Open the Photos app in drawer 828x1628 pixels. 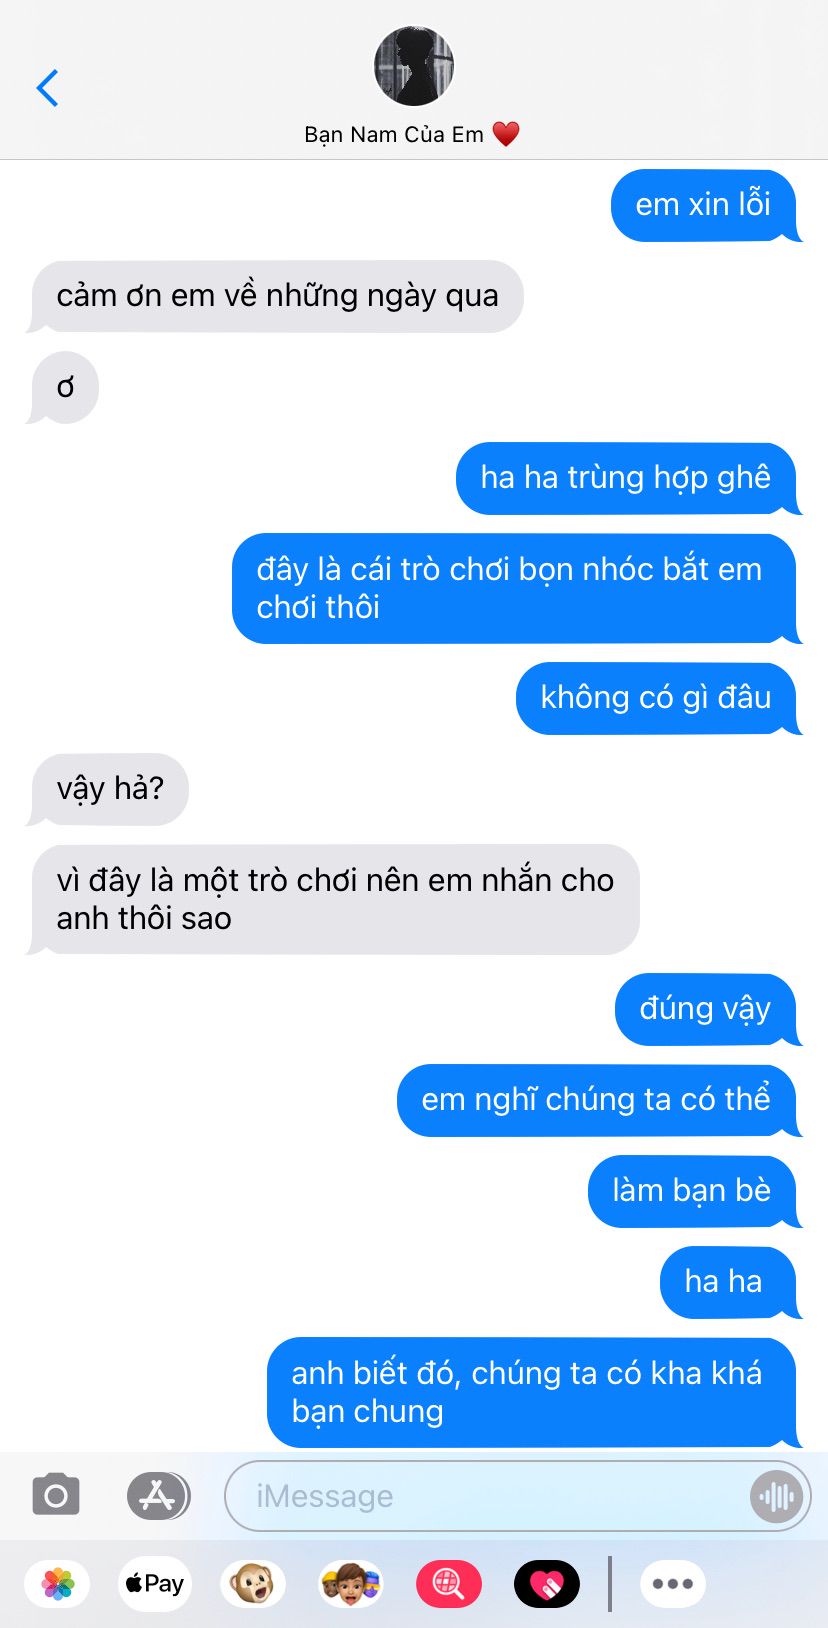click(58, 1584)
